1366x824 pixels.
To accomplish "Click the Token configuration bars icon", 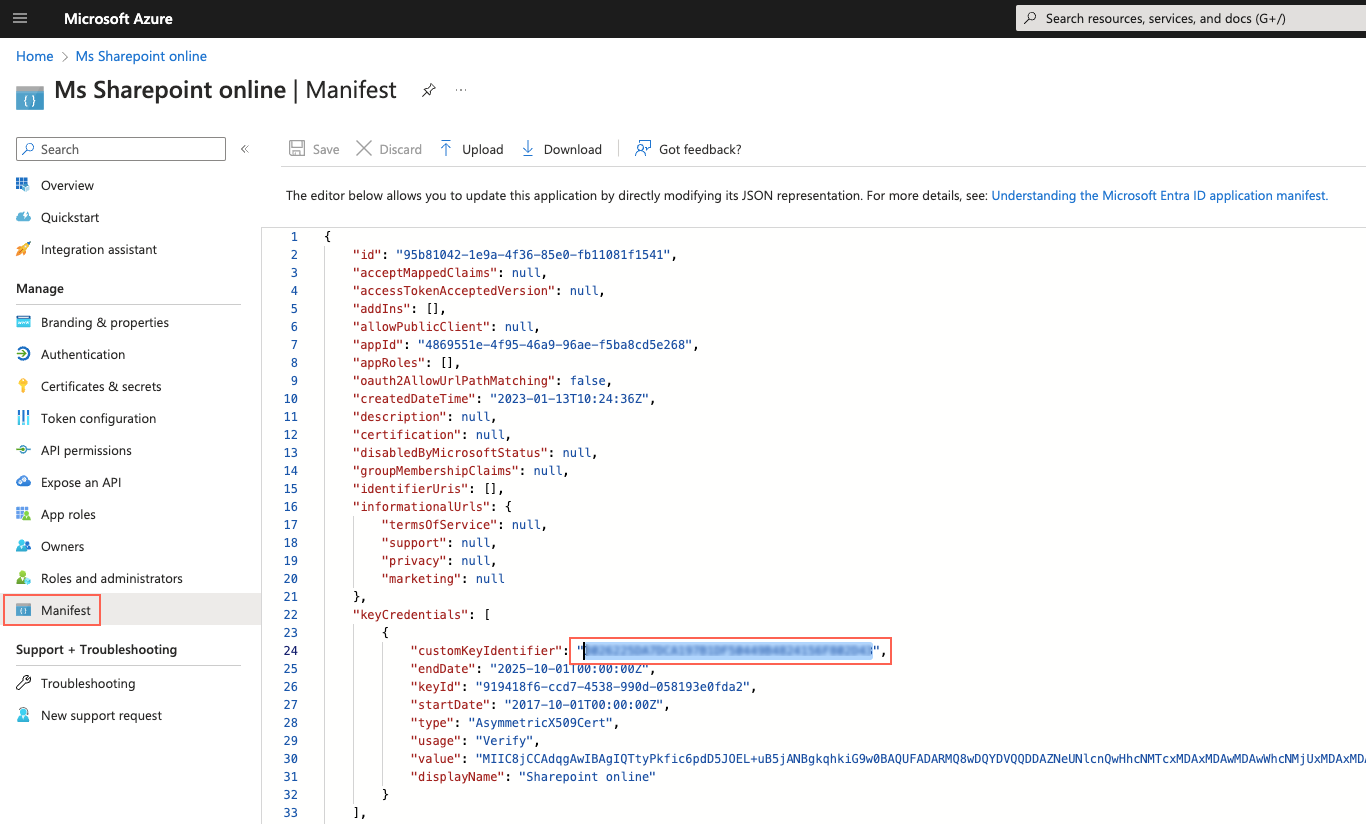I will (23, 418).
